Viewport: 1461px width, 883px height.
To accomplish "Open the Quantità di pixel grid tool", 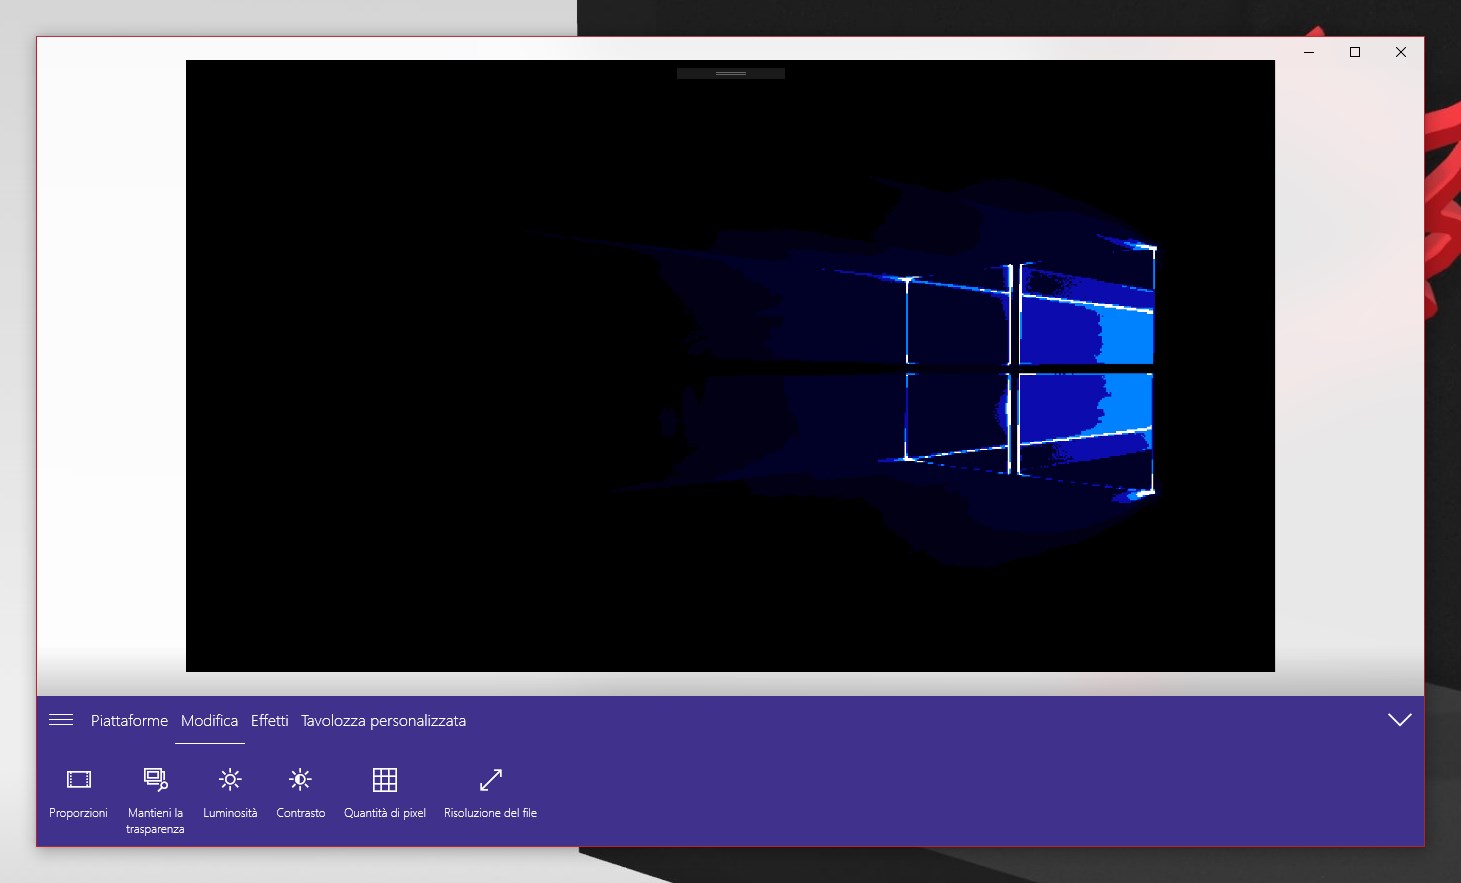I will (x=385, y=794).
